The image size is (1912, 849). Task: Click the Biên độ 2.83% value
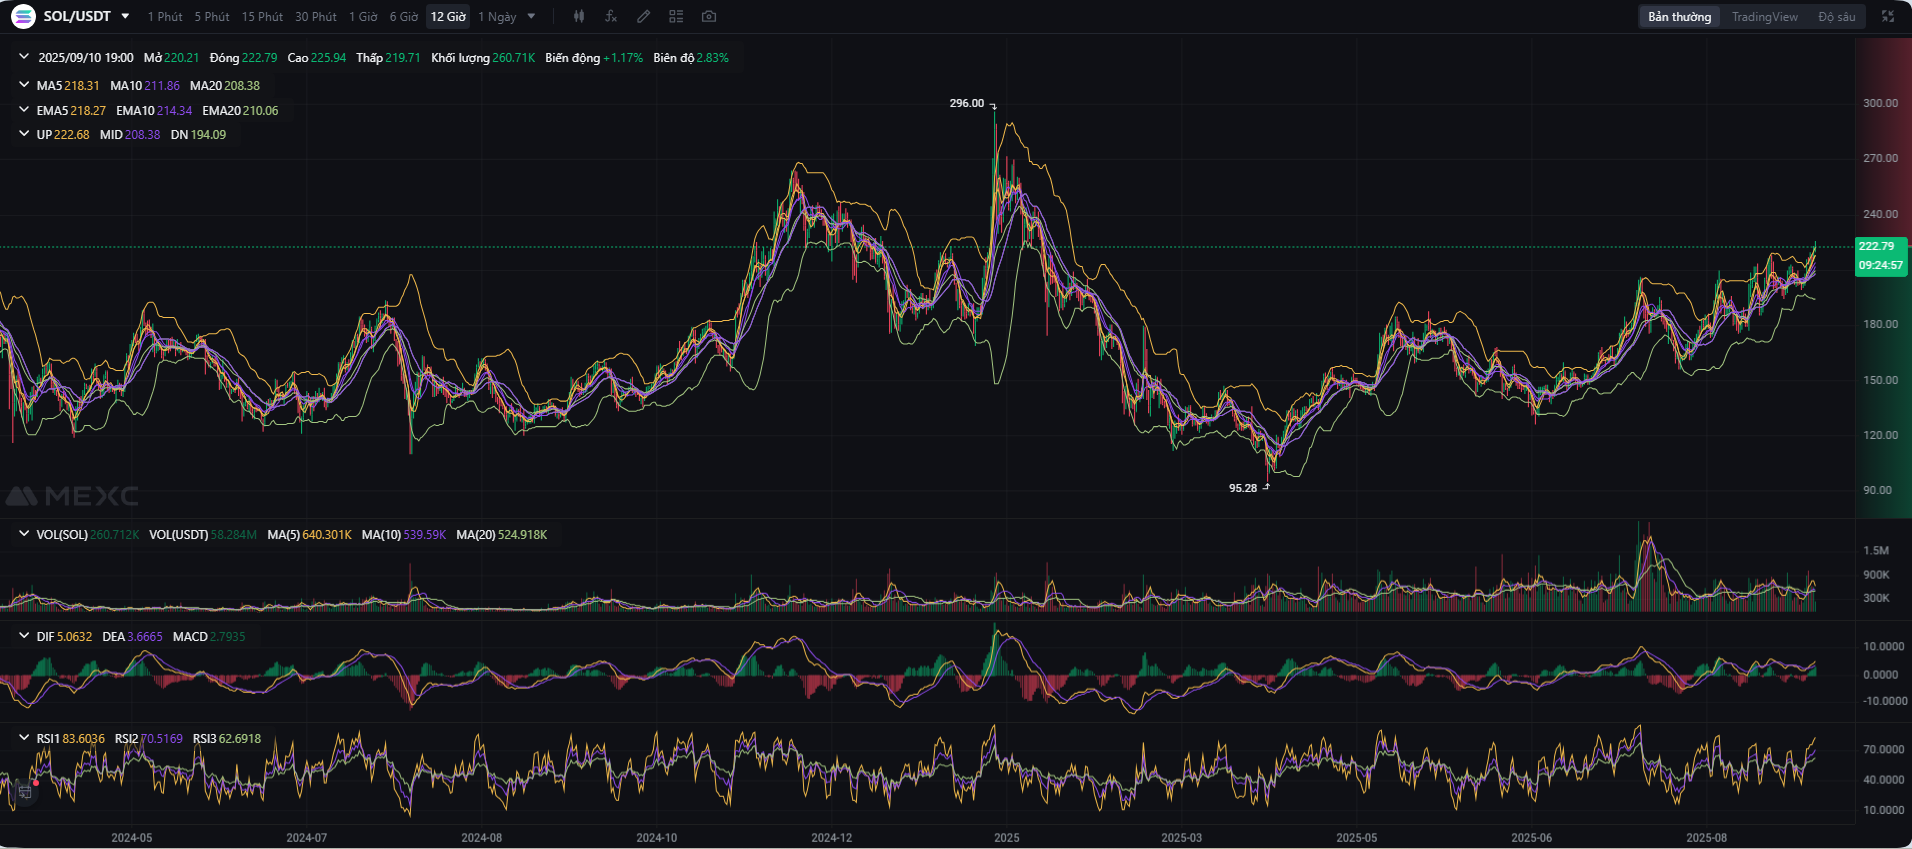[691, 58]
